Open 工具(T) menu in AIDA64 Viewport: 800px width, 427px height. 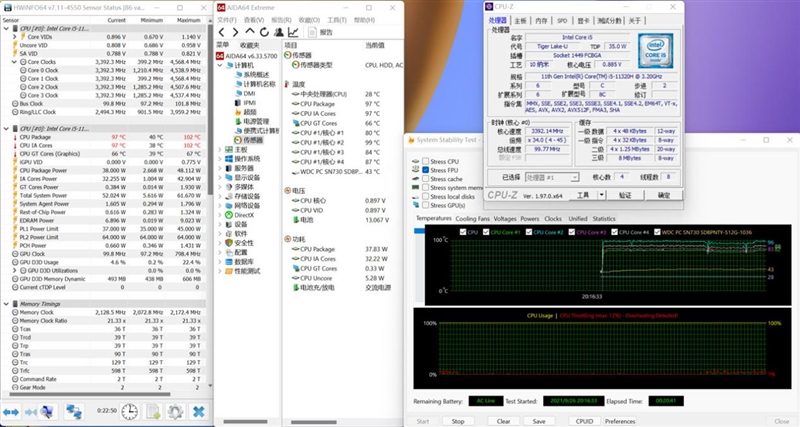337,20
